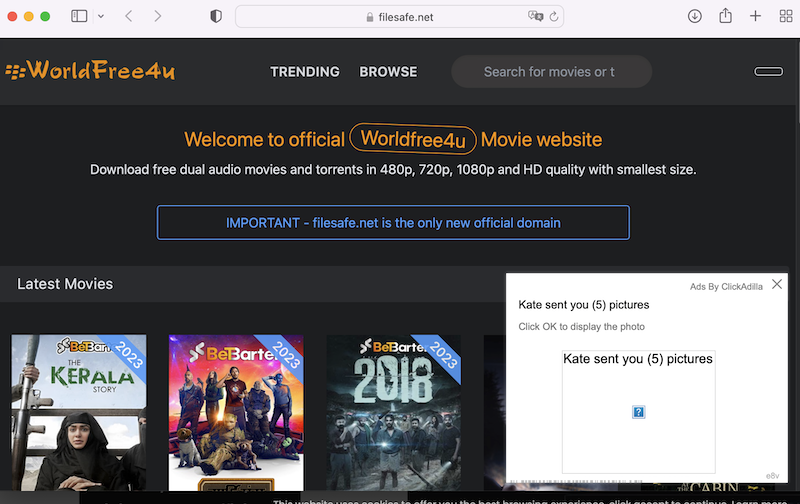Close the ClickAdilla ad popup
The height and width of the screenshot is (504, 800).
[x=777, y=284]
